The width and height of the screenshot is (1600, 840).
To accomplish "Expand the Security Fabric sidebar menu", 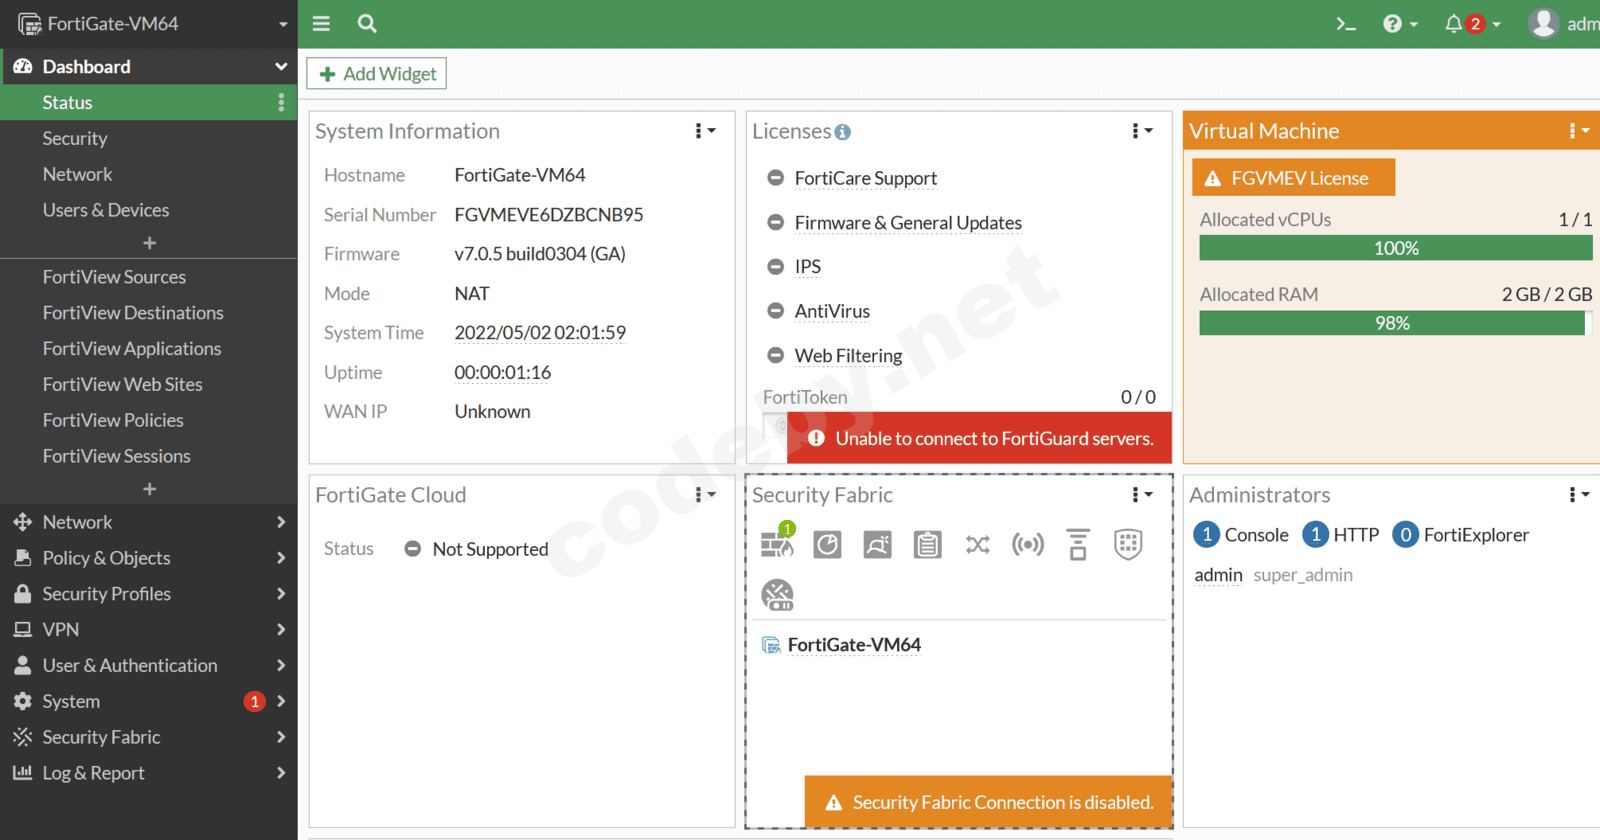I will point(149,738).
